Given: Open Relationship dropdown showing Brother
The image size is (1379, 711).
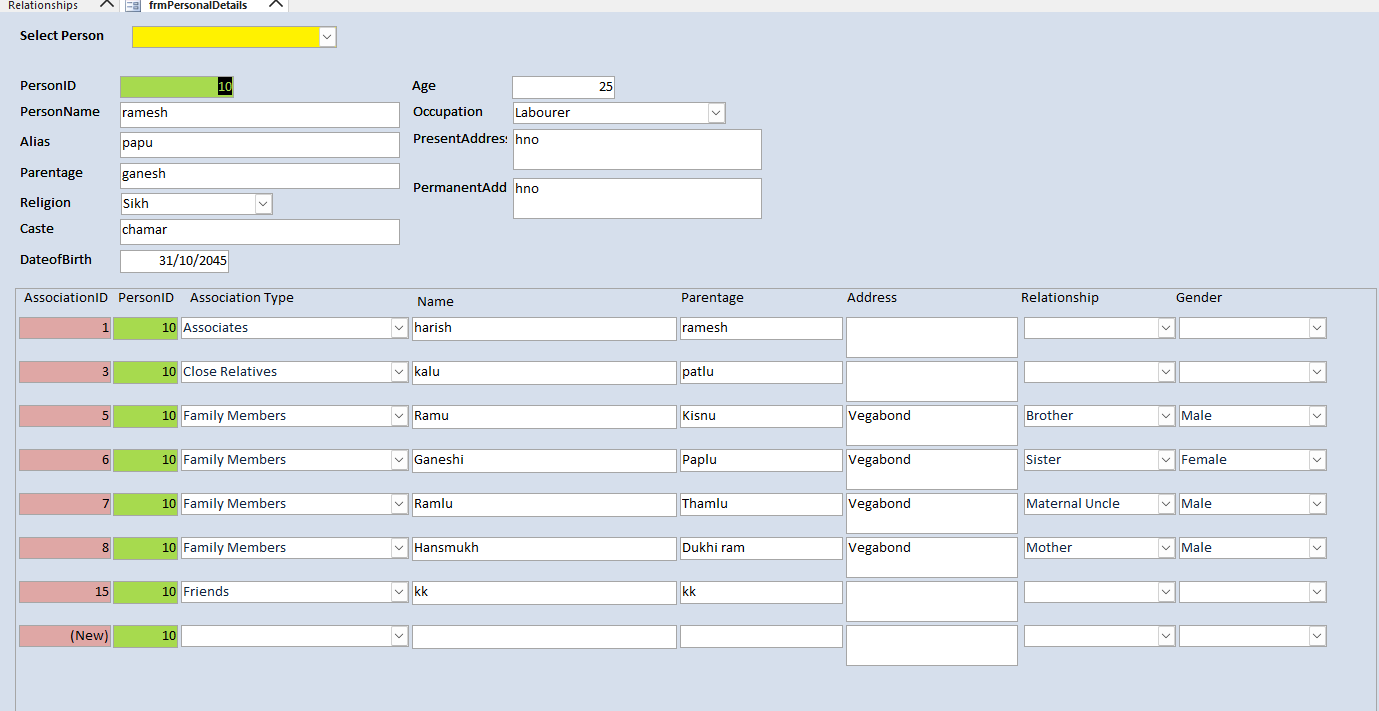Looking at the screenshot, I should pos(1166,416).
